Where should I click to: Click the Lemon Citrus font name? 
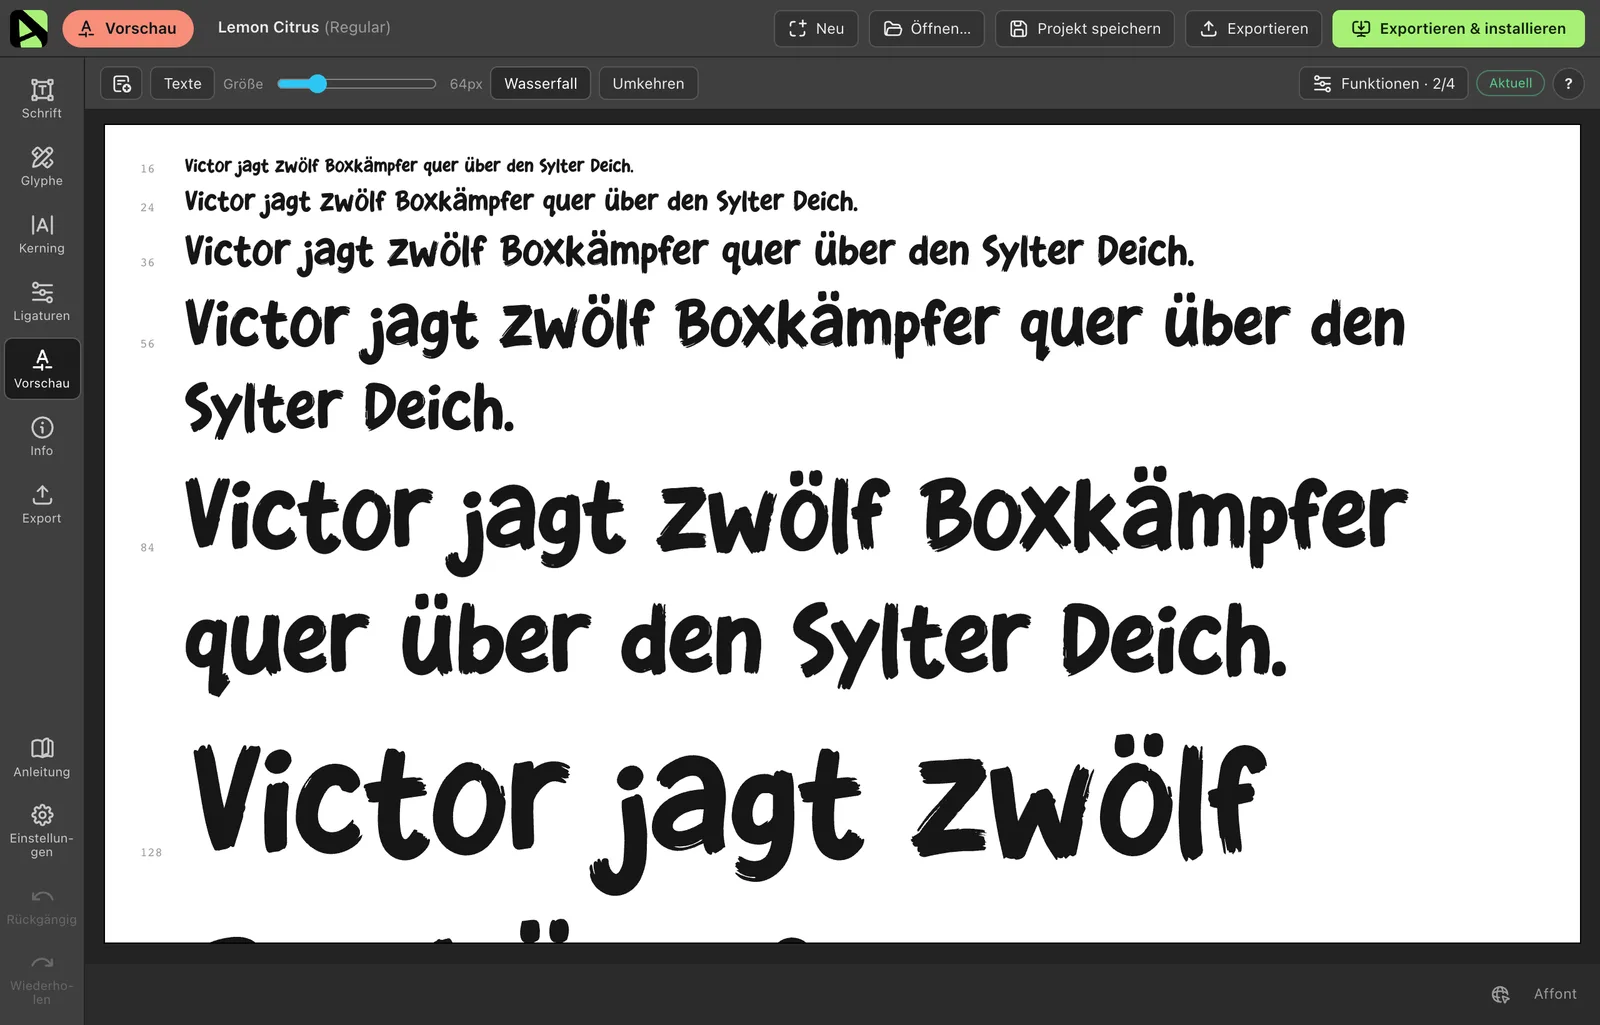pos(268,27)
